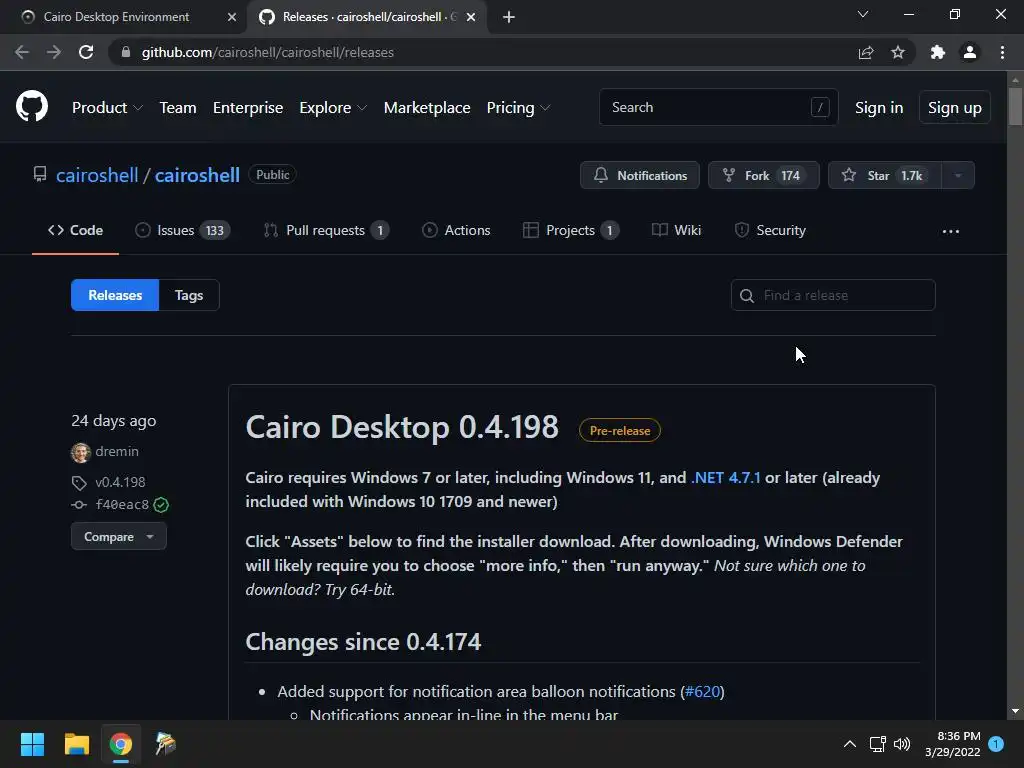Close the Cairo Desktop Environment tab
The width and height of the screenshot is (1024, 768).
(232, 17)
